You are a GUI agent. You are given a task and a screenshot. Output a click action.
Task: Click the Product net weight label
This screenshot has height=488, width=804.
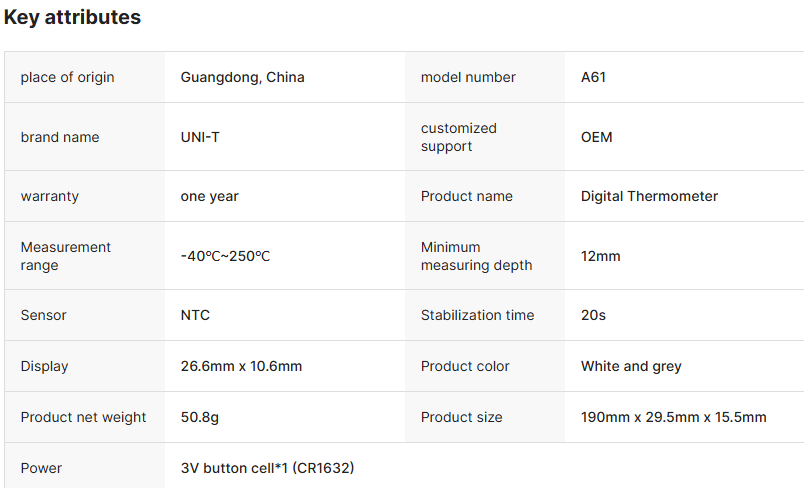click(83, 417)
